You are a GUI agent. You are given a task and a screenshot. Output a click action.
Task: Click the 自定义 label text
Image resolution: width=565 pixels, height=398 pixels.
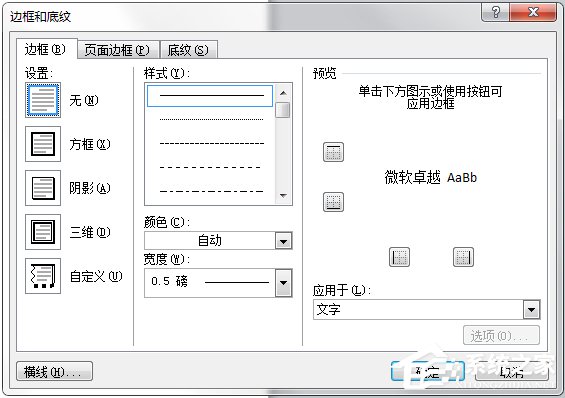(96, 276)
